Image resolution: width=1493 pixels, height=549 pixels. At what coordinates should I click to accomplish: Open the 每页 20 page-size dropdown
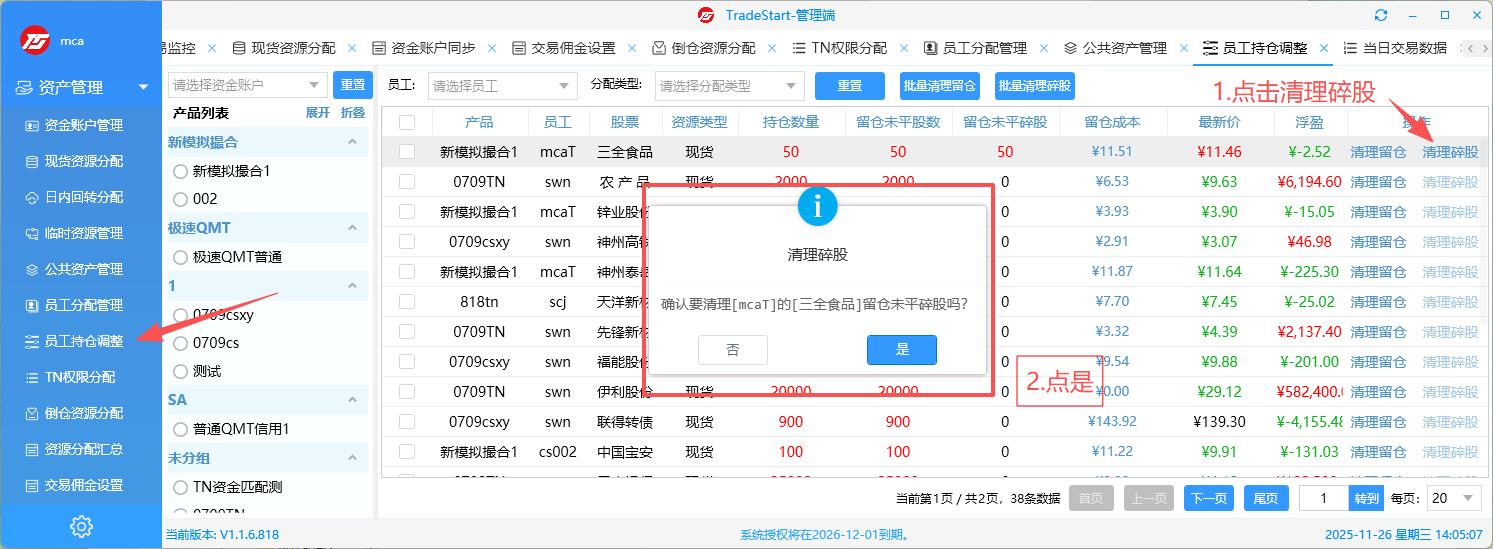(1453, 497)
